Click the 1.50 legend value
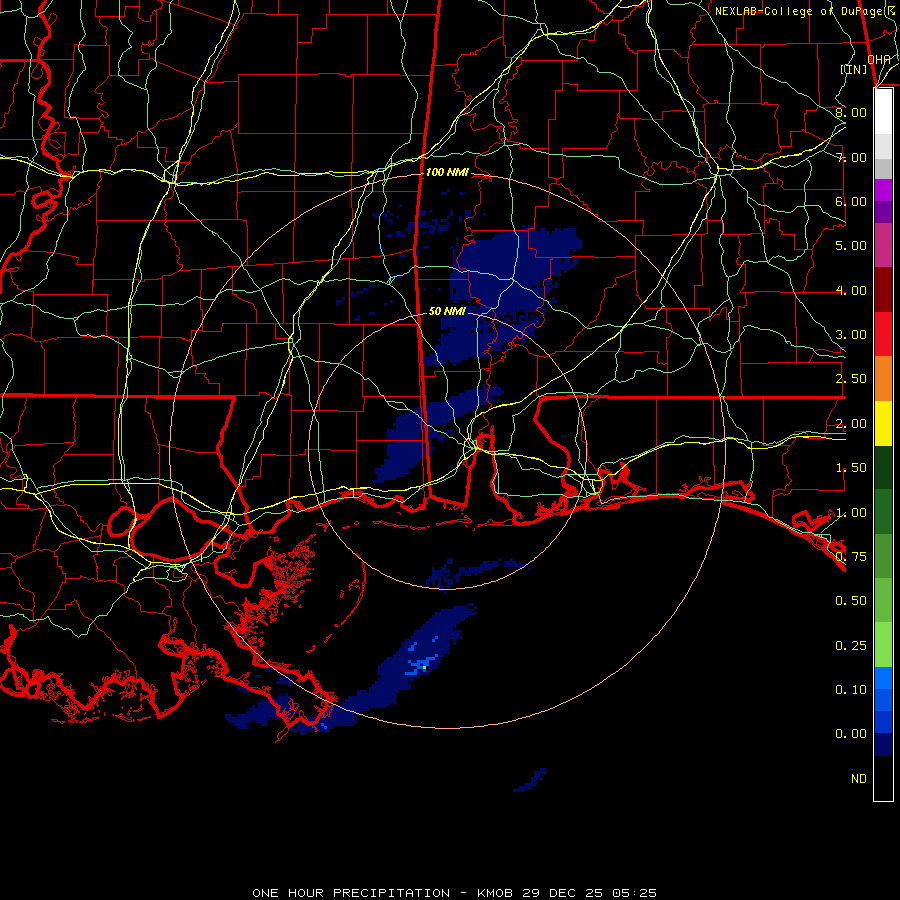 point(851,468)
